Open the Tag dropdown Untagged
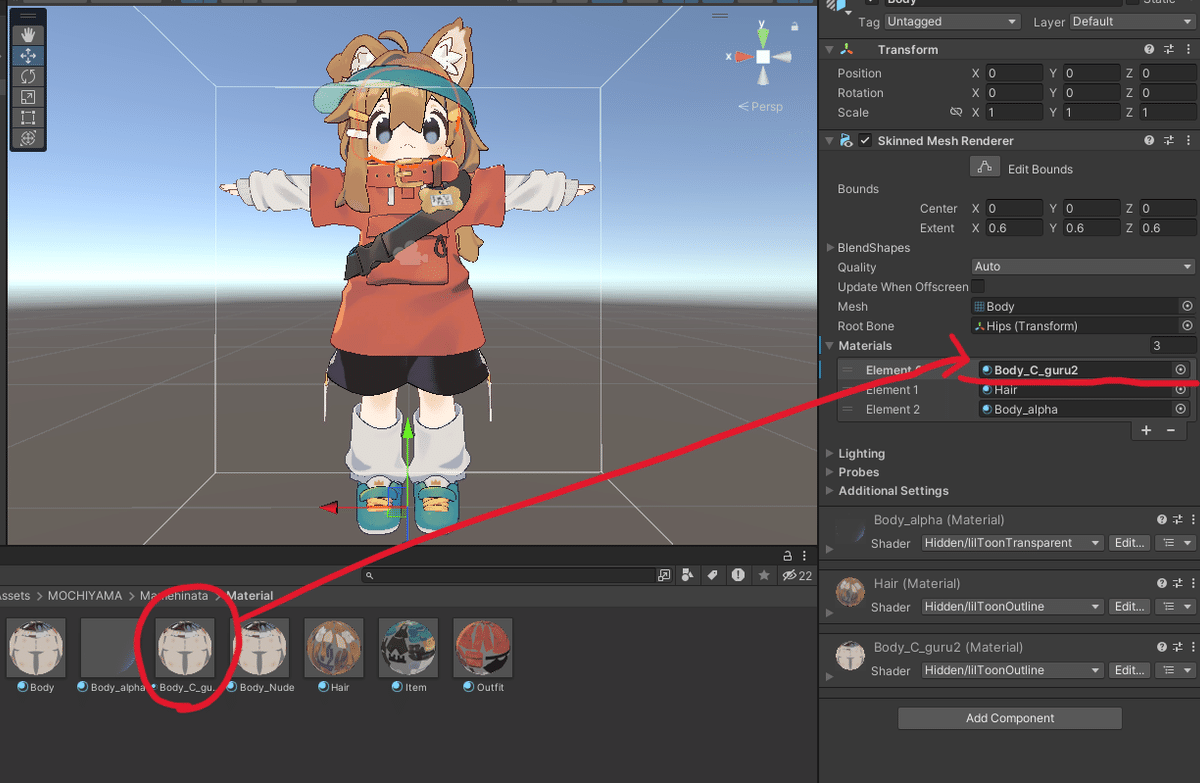1200x783 pixels. pos(952,21)
